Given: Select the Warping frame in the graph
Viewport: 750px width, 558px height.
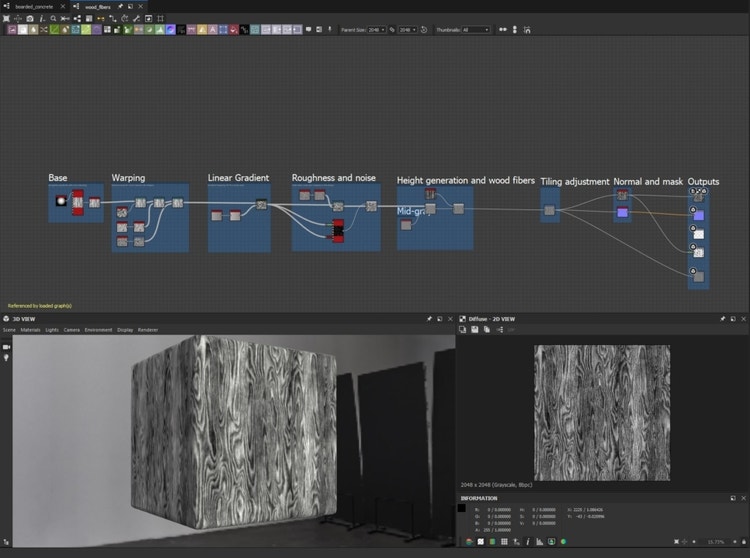Looking at the screenshot, I should coord(128,178).
